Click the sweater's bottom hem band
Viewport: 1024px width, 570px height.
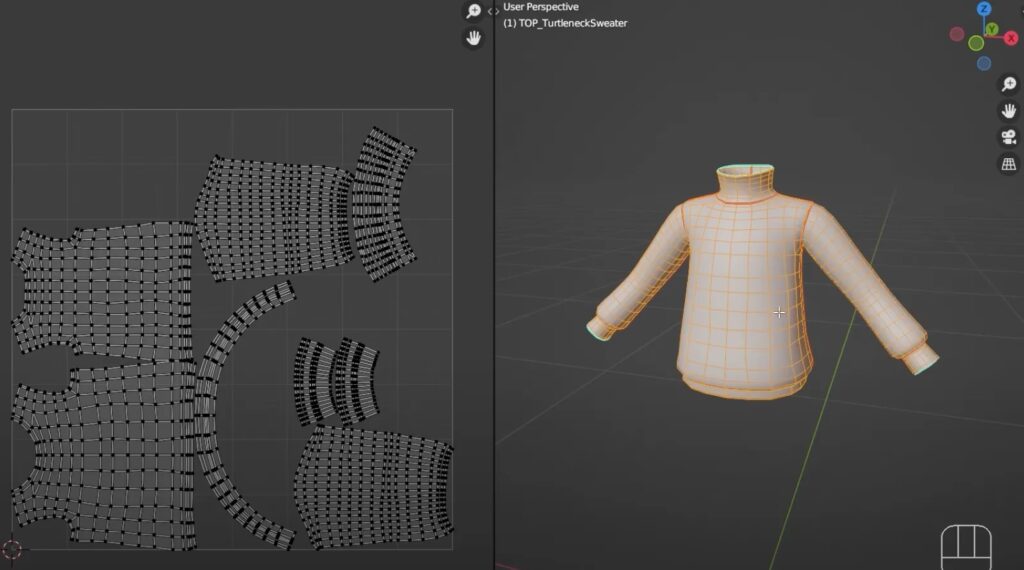(744, 385)
